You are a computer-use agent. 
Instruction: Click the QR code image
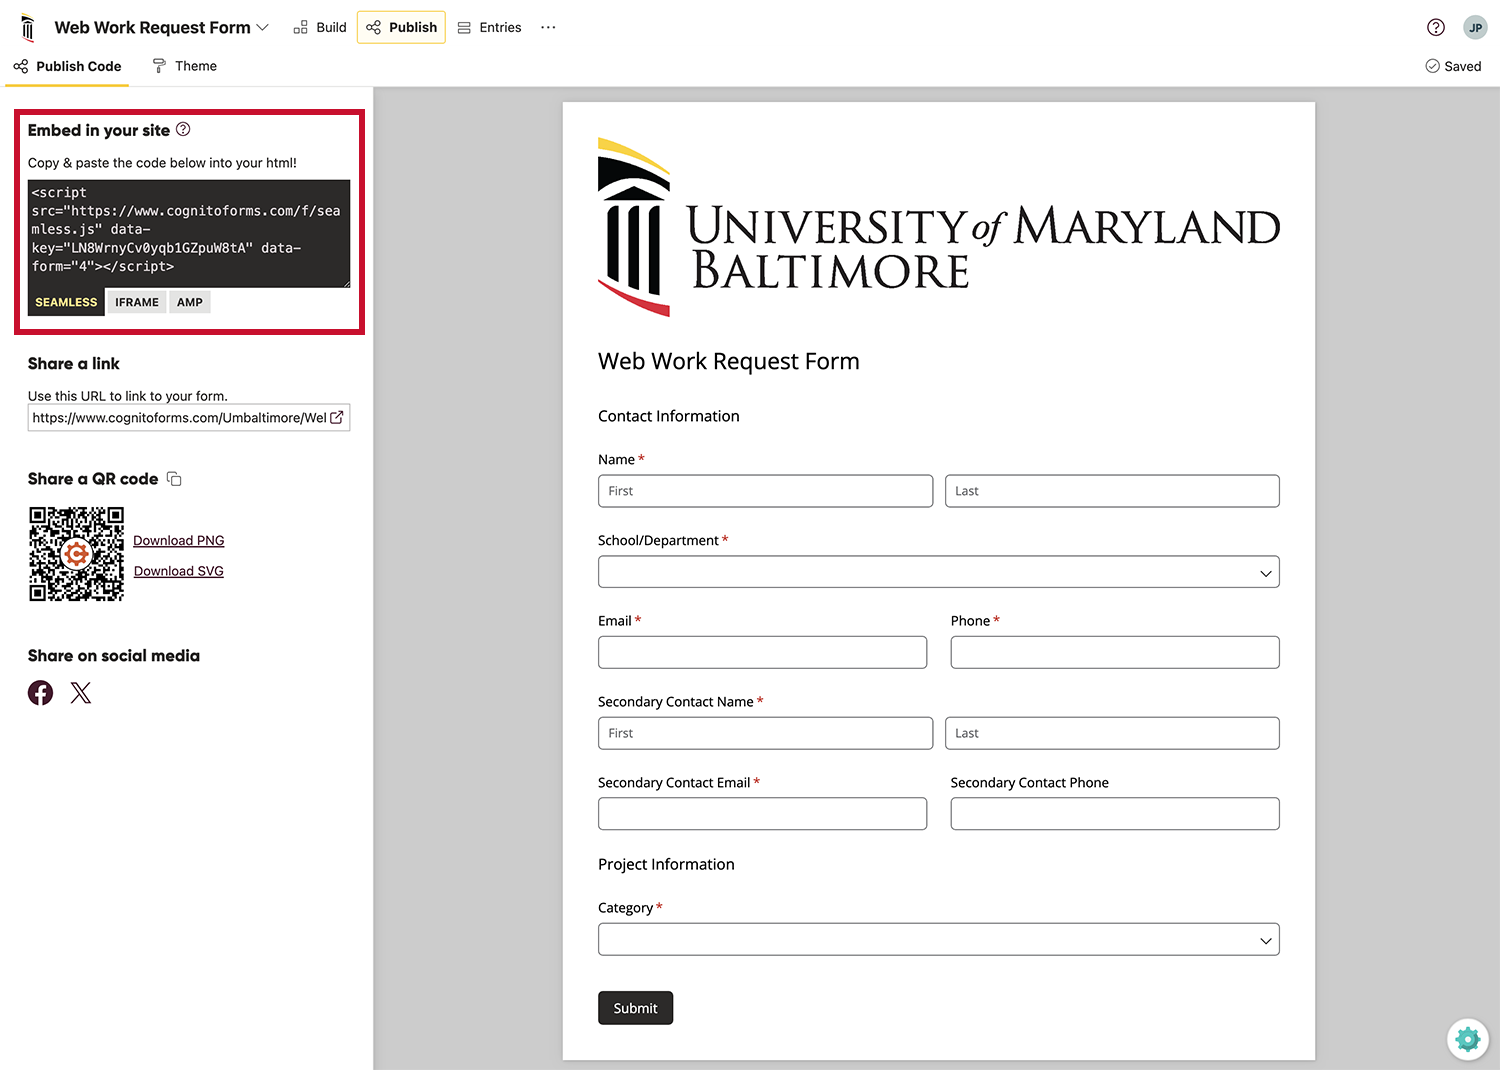point(76,554)
